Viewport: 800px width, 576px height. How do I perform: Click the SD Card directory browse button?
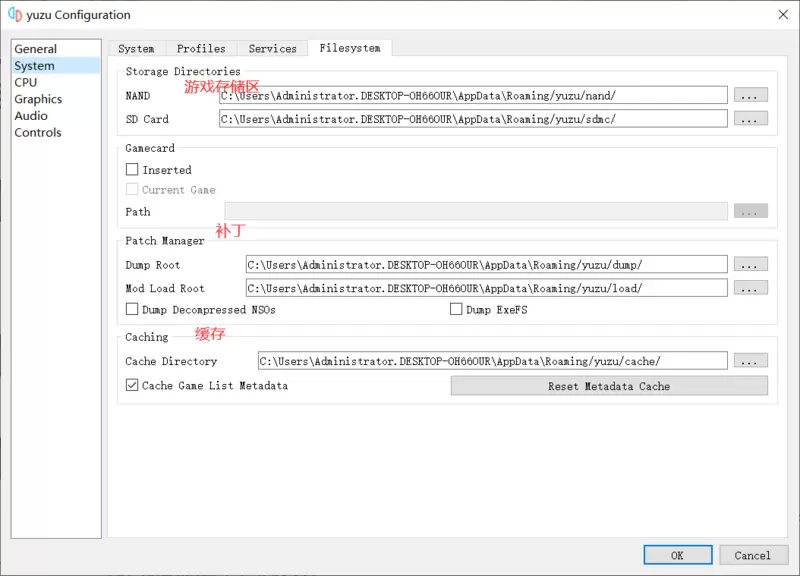(751, 119)
